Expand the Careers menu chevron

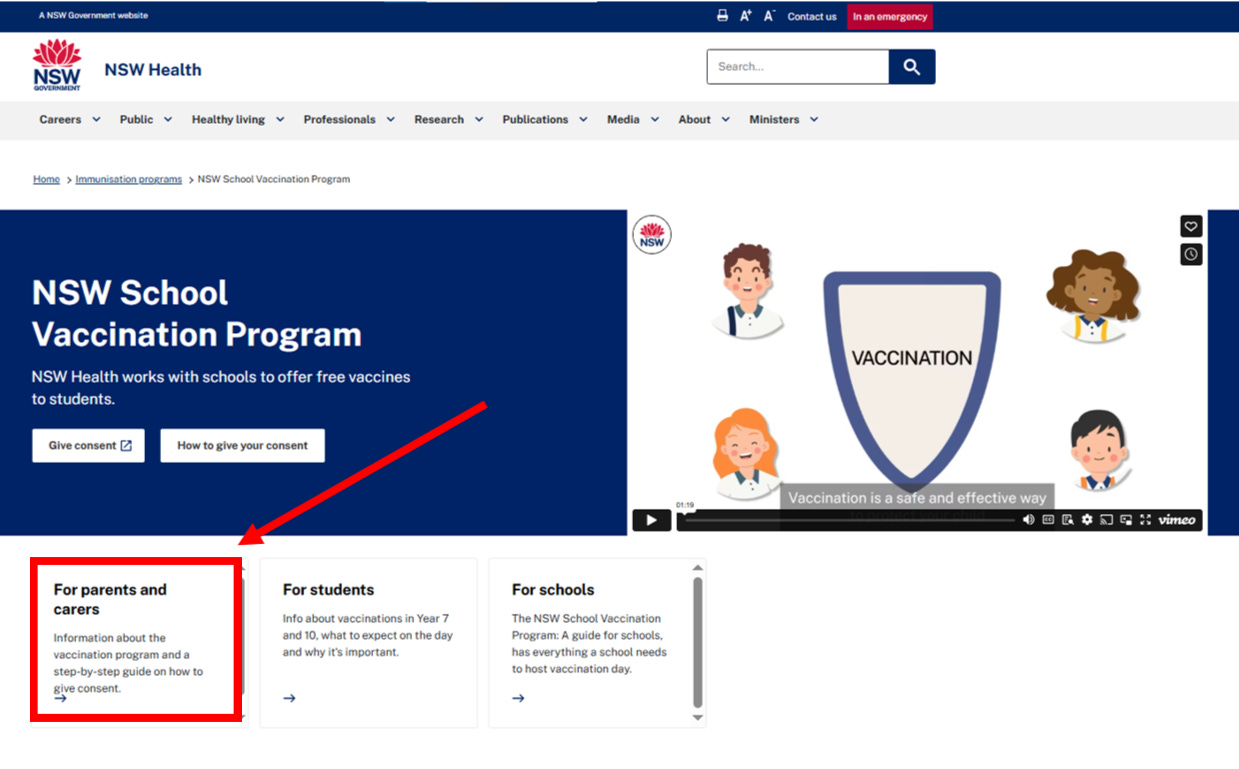pos(96,119)
